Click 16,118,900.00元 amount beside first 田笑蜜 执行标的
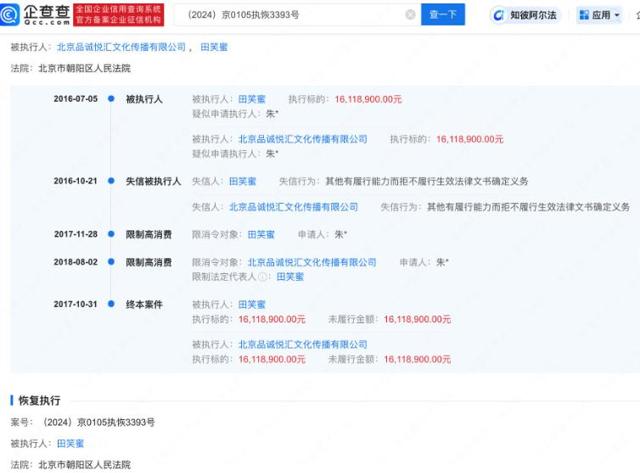 368,99
